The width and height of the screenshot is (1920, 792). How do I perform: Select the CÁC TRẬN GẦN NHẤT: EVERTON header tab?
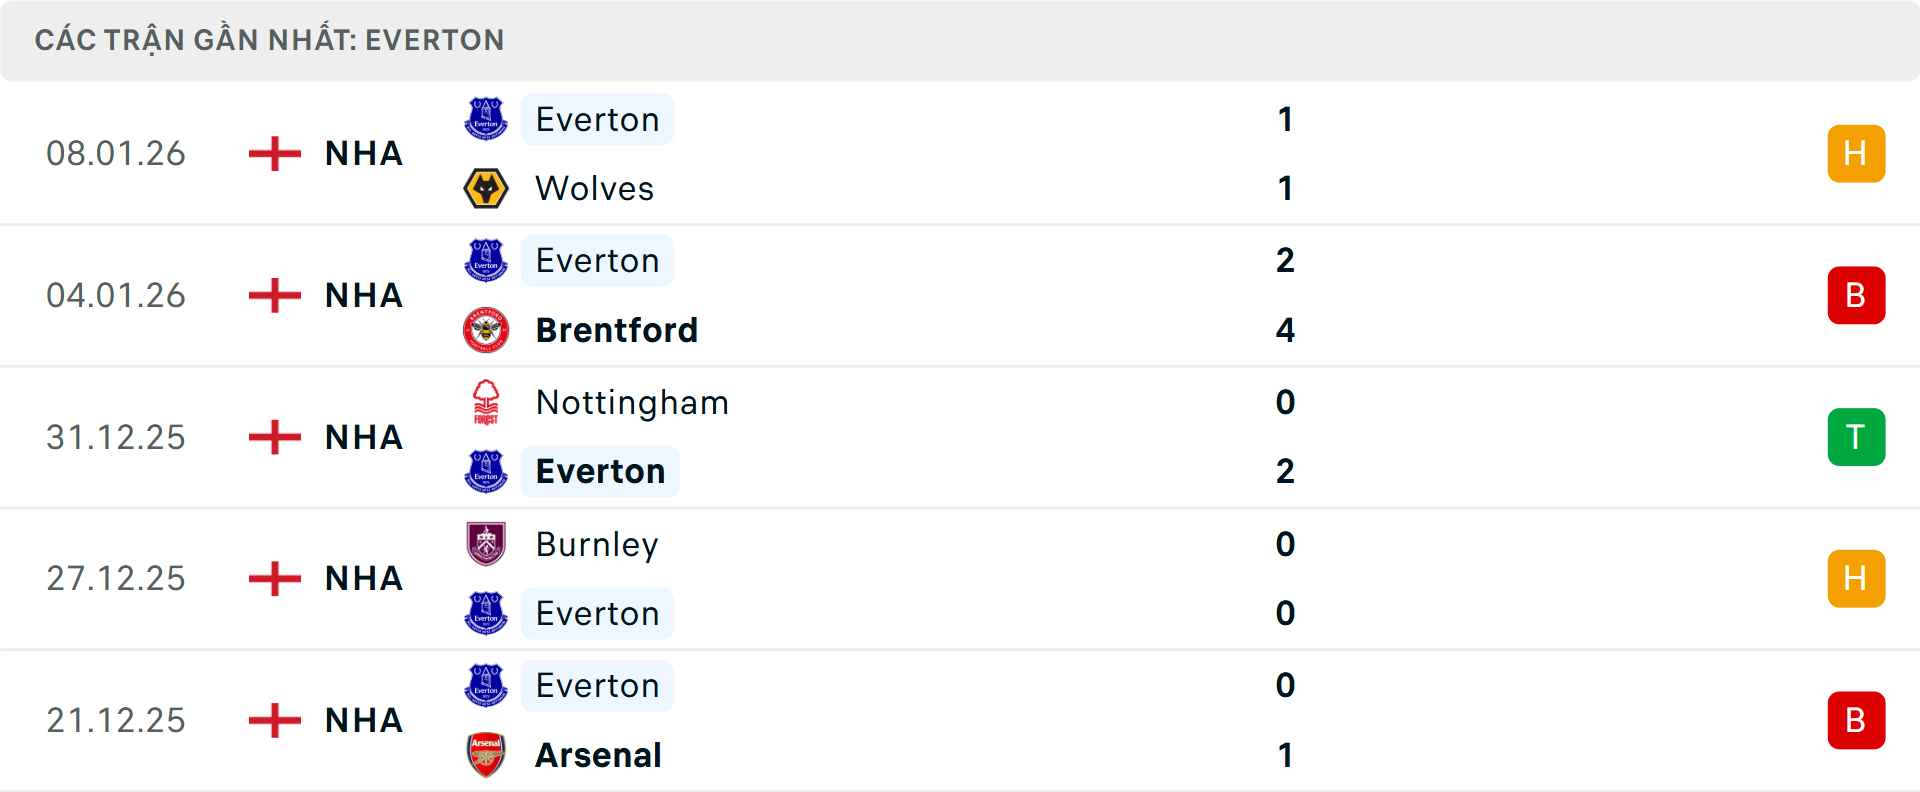point(268,39)
